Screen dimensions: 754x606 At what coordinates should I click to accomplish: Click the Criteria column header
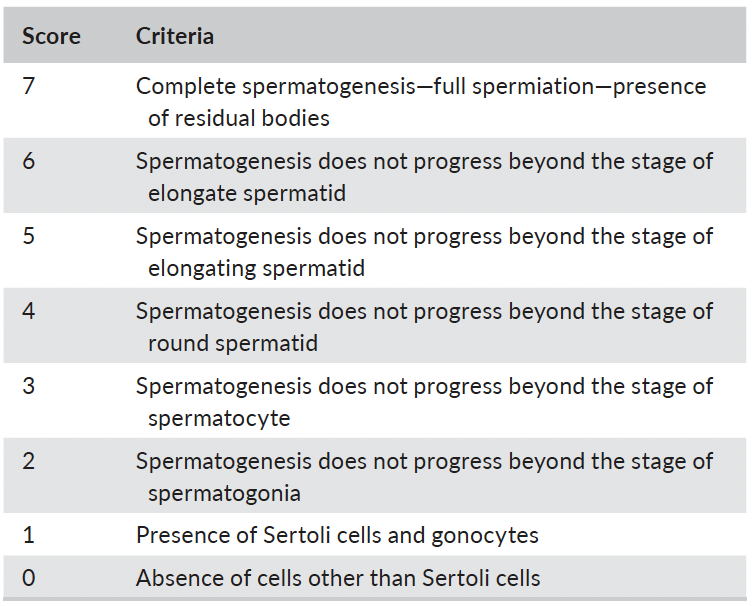pos(175,37)
